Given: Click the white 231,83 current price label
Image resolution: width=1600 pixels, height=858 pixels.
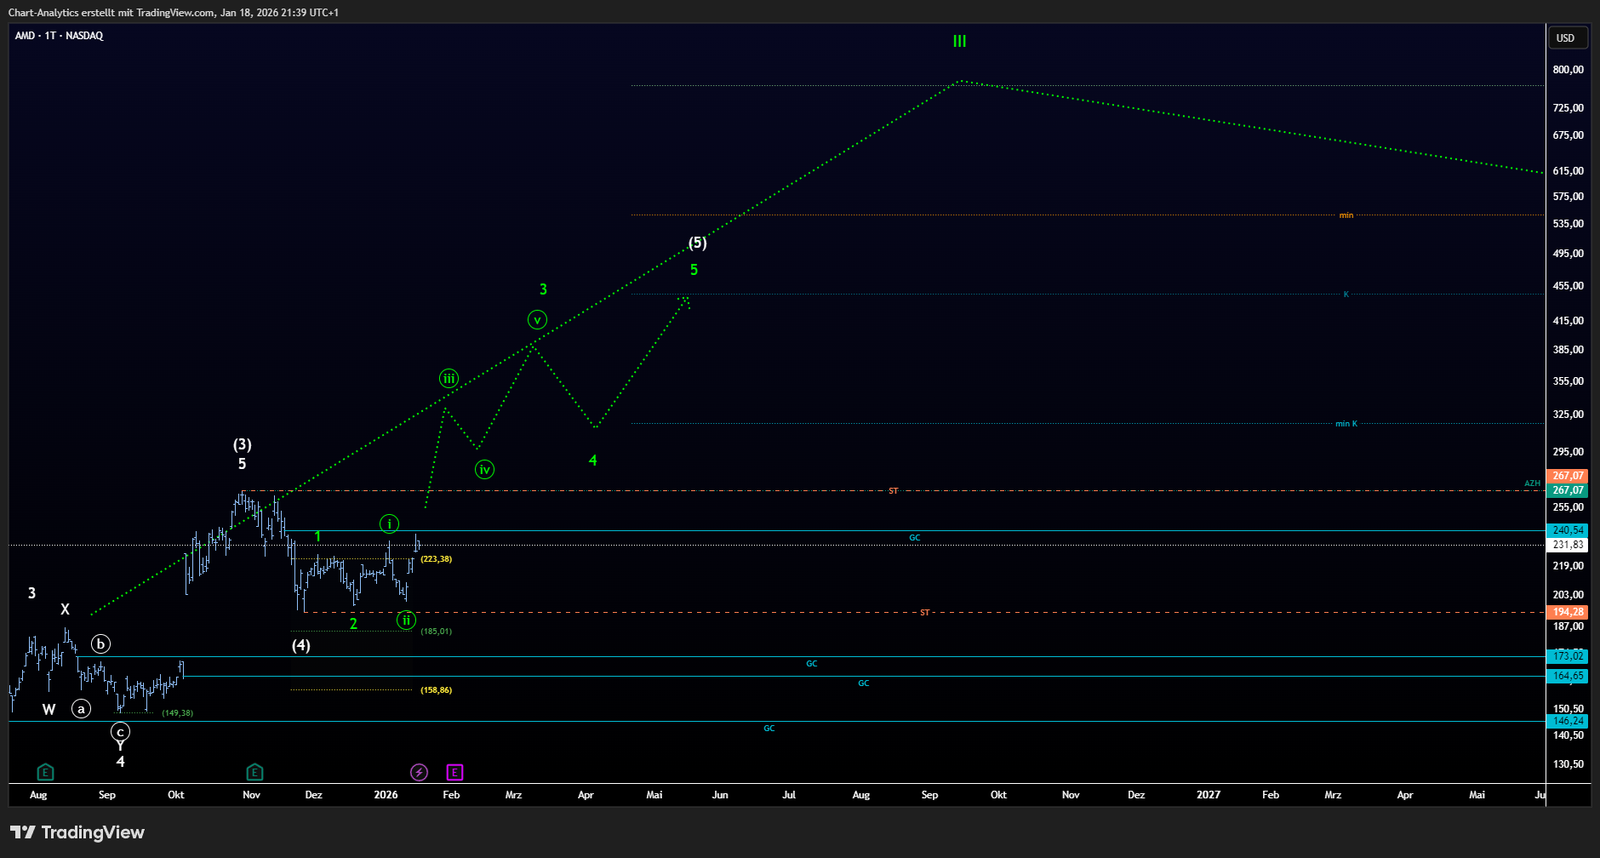Looking at the screenshot, I should tap(1567, 545).
